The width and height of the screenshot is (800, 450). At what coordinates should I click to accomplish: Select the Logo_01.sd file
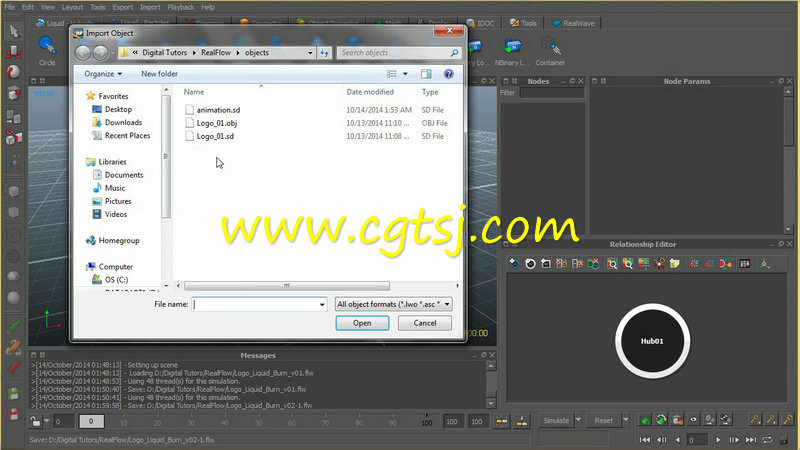pyautogui.click(x=215, y=136)
